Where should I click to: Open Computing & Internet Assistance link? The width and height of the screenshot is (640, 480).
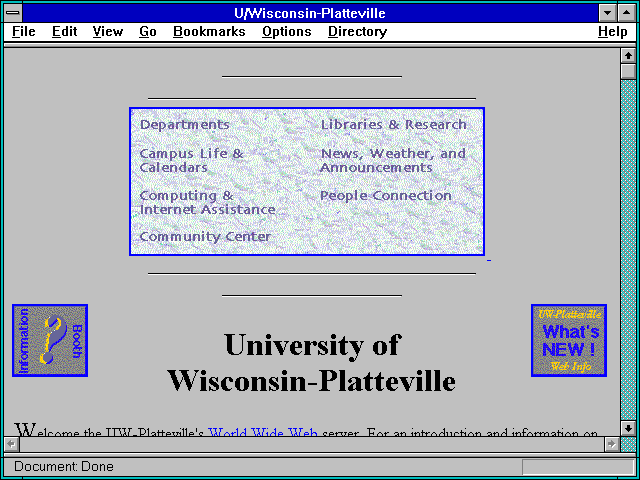pyautogui.click(x=207, y=202)
